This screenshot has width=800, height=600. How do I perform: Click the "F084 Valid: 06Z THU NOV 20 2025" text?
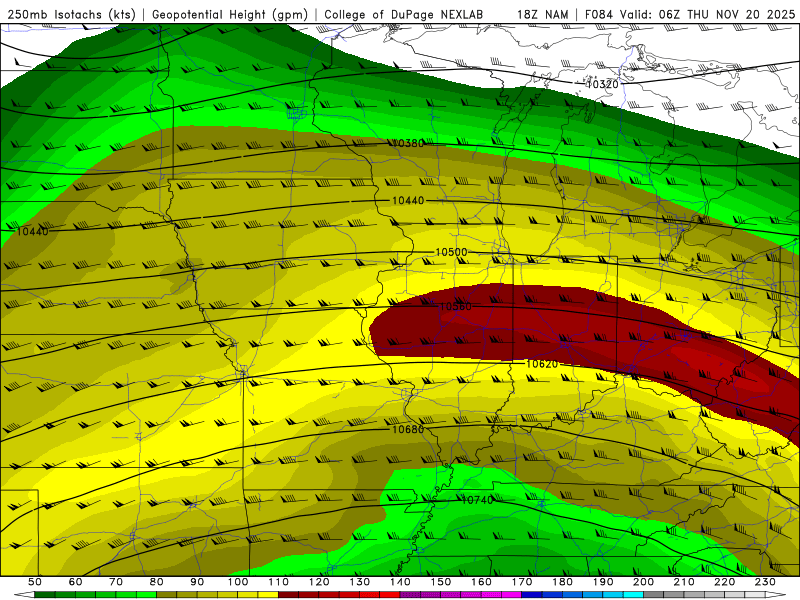click(690, 15)
